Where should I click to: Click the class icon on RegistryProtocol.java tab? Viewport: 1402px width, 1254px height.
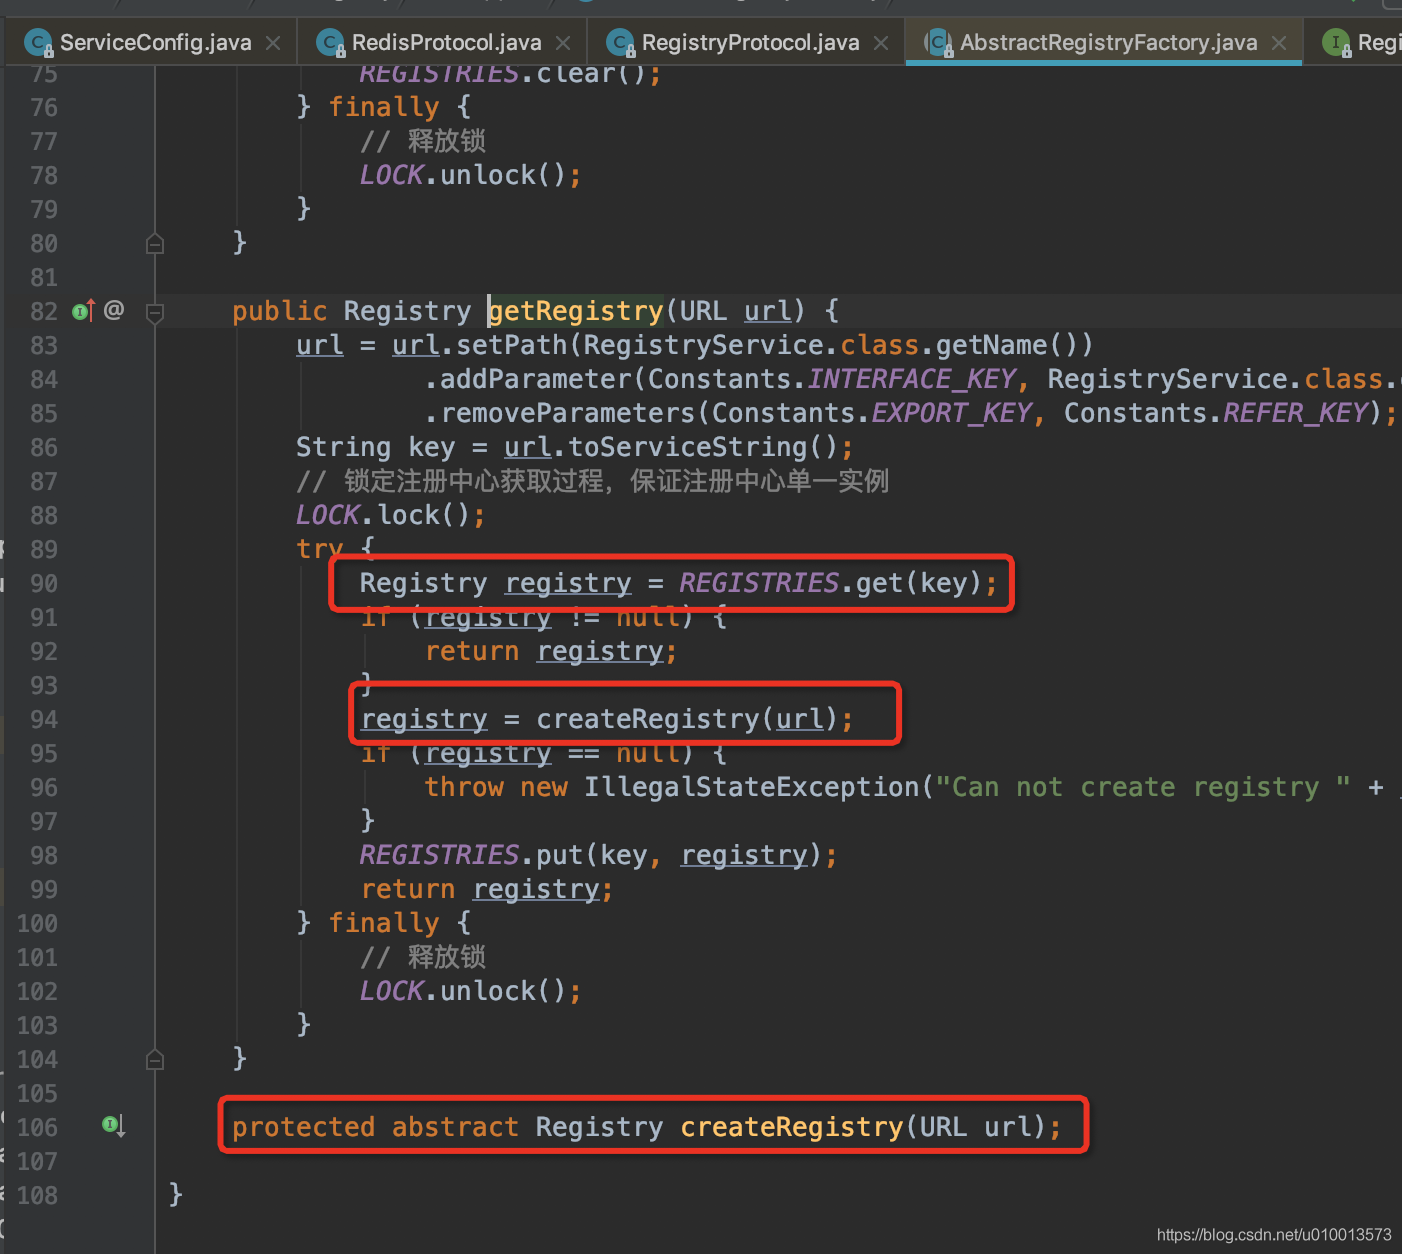tap(620, 43)
